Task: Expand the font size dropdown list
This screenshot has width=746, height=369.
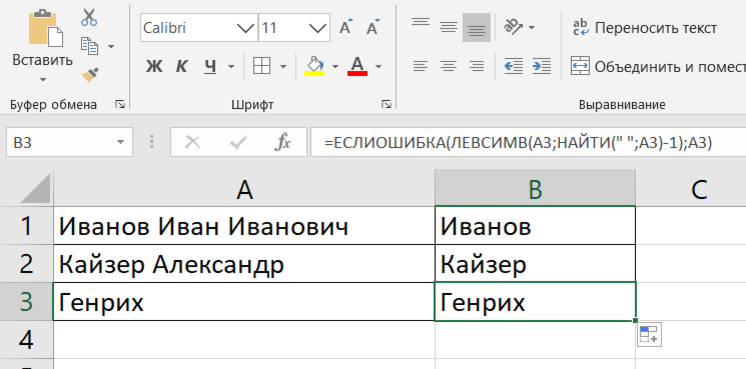Action: coord(317,28)
